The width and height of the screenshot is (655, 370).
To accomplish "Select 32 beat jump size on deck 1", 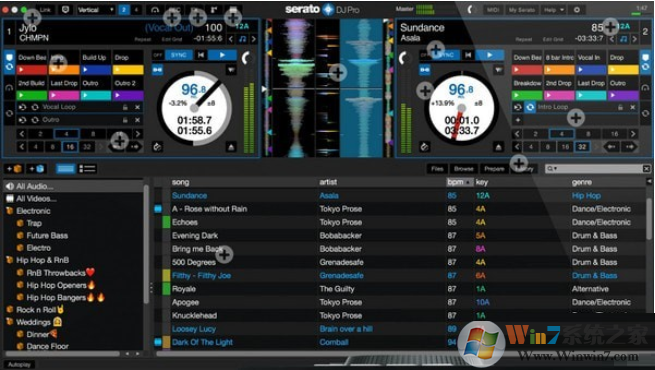I will (x=86, y=147).
